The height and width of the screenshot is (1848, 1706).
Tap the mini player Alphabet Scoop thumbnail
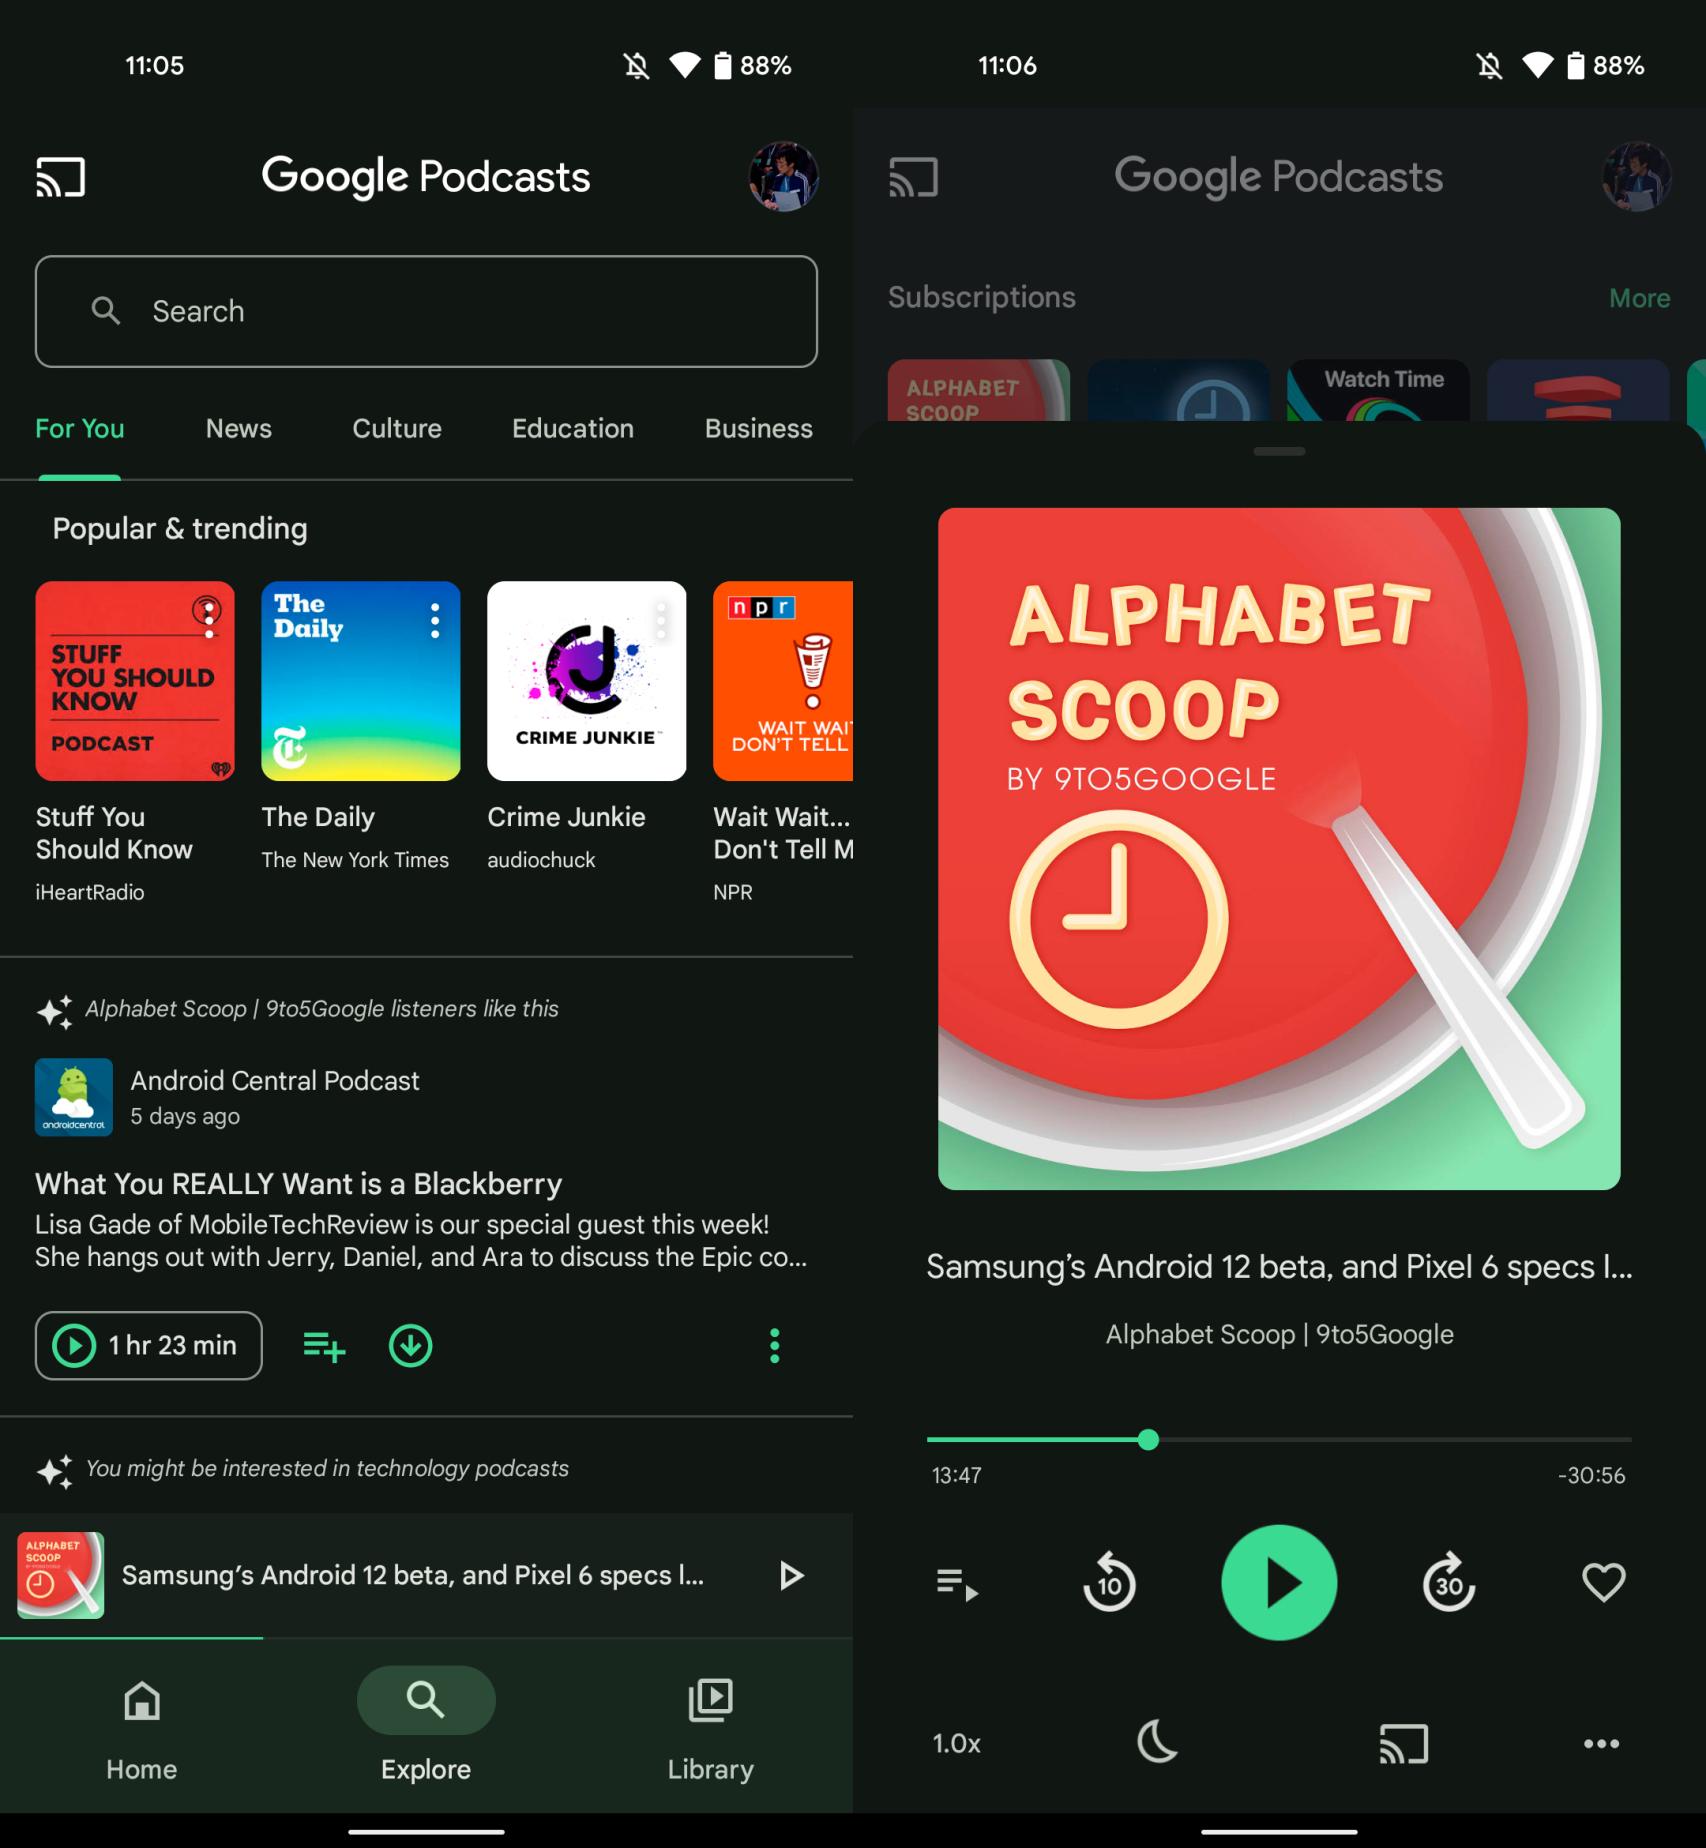point(61,1575)
